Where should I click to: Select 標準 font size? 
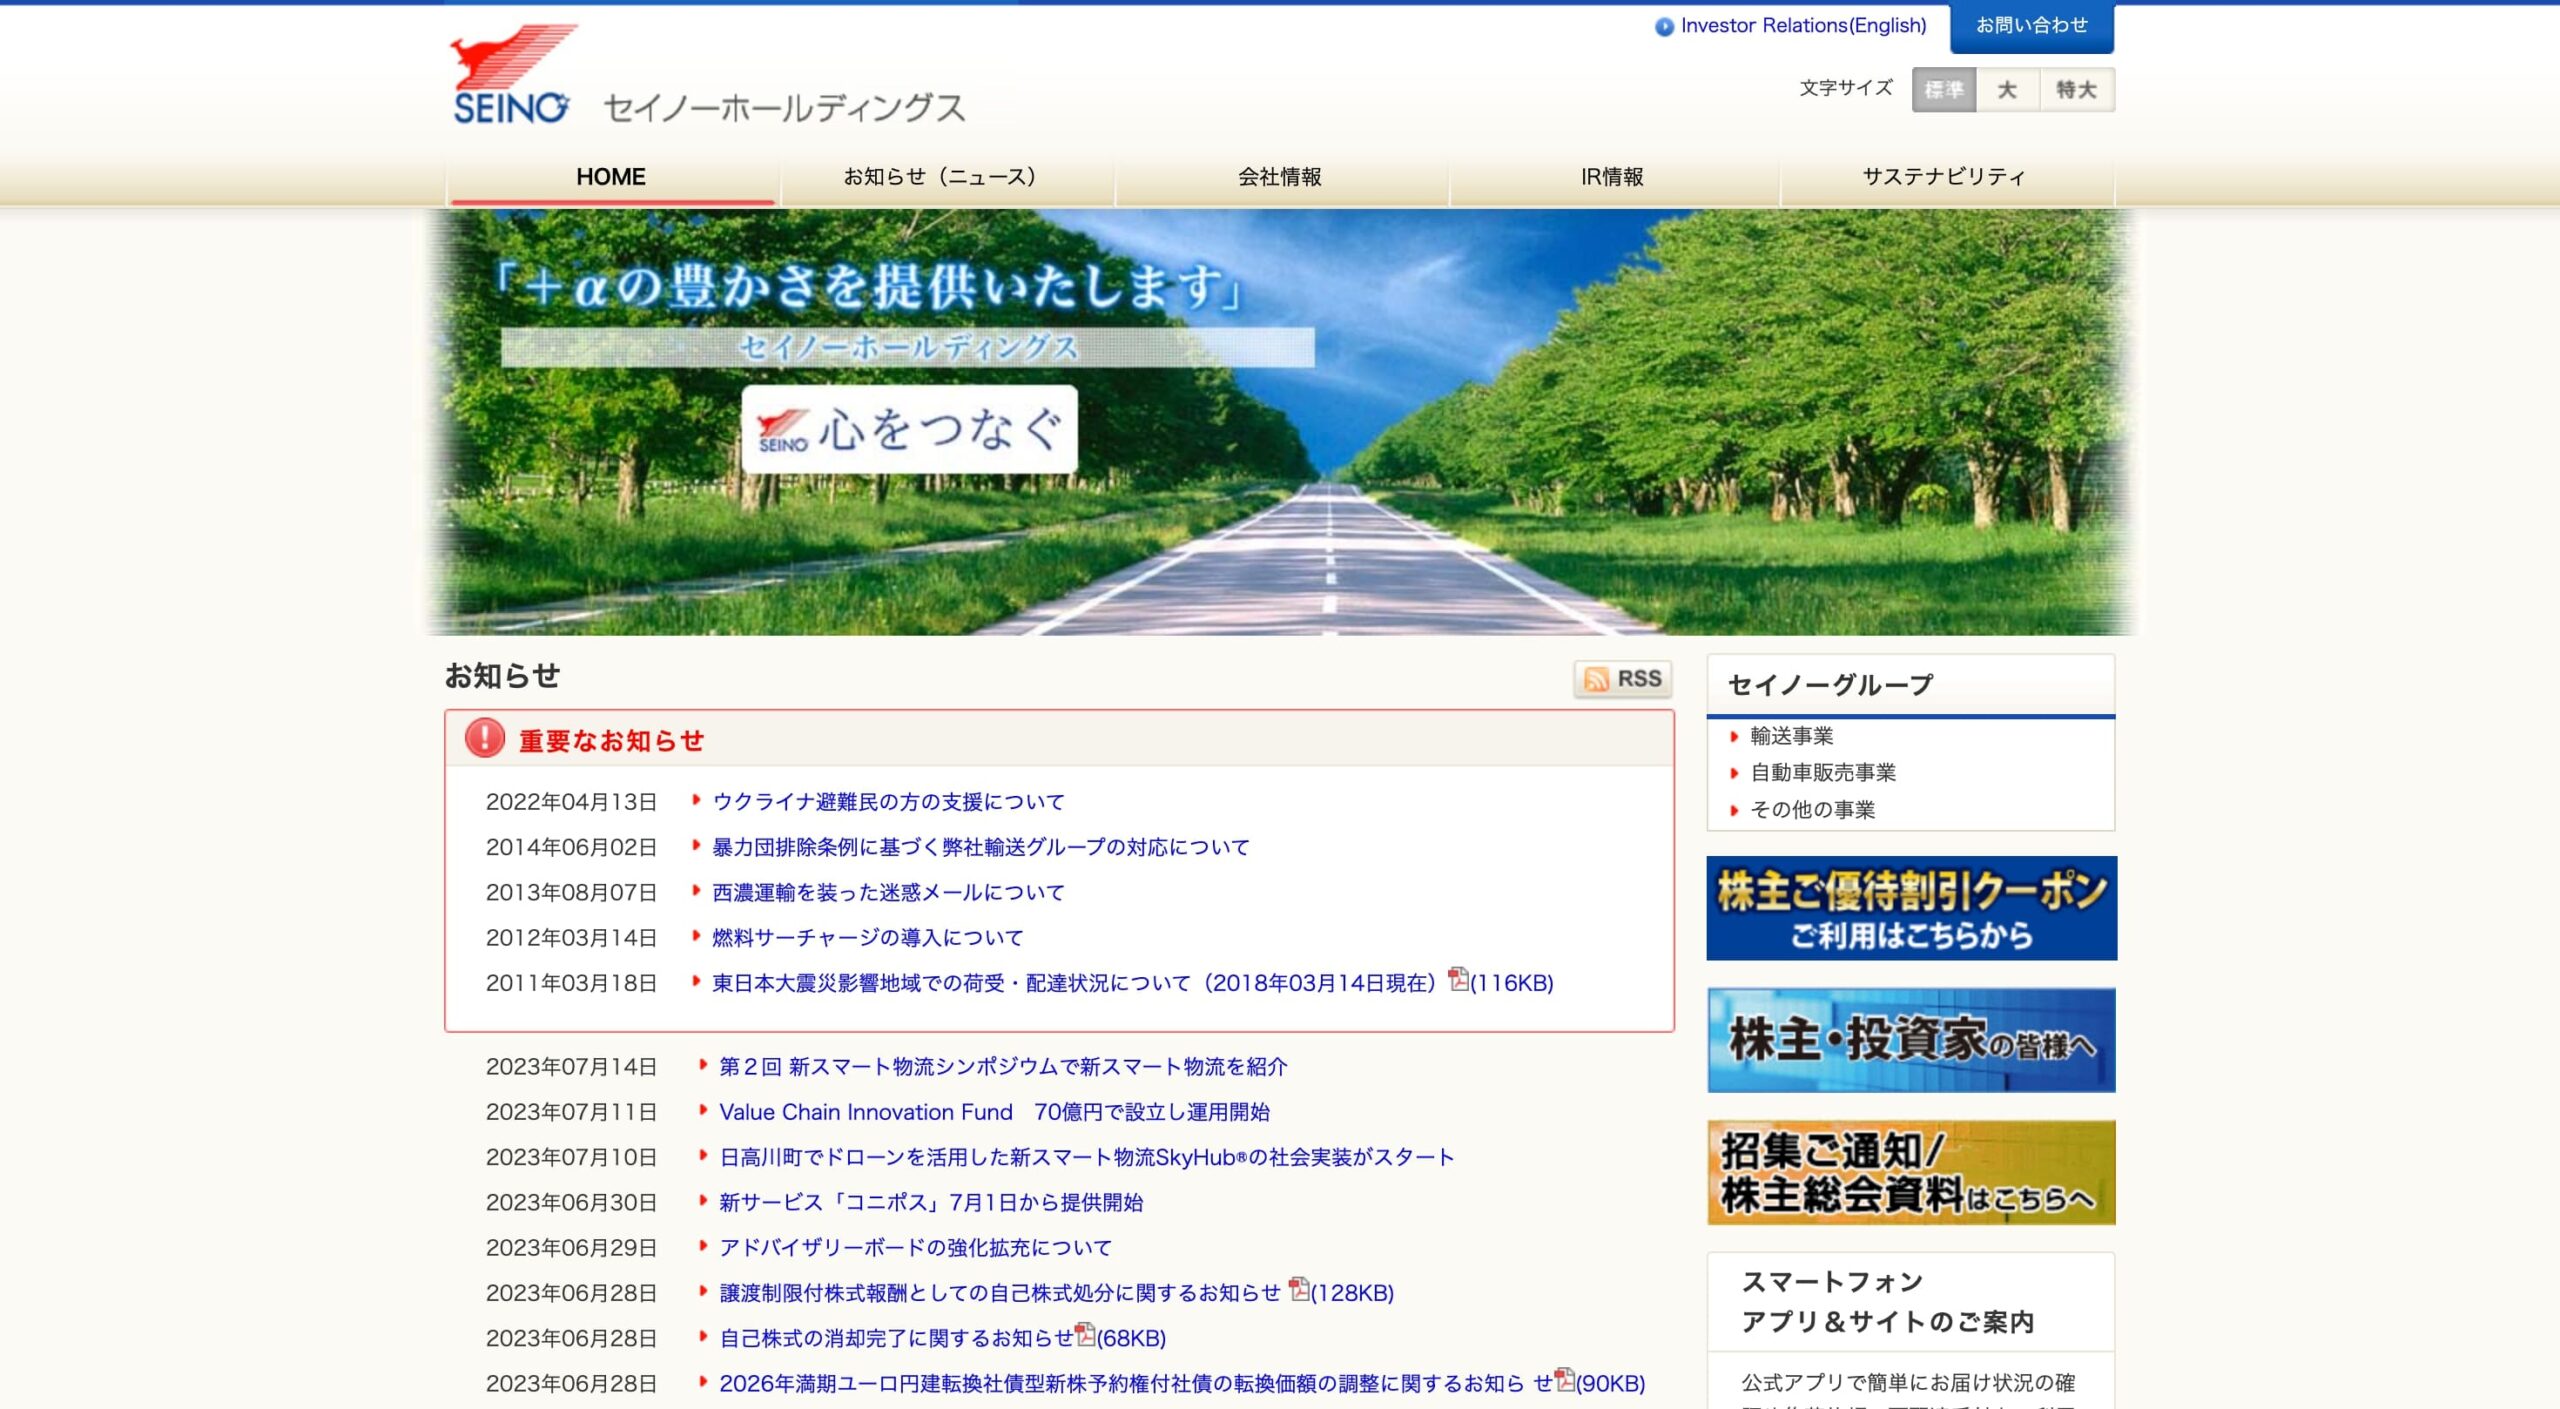[1943, 90]
